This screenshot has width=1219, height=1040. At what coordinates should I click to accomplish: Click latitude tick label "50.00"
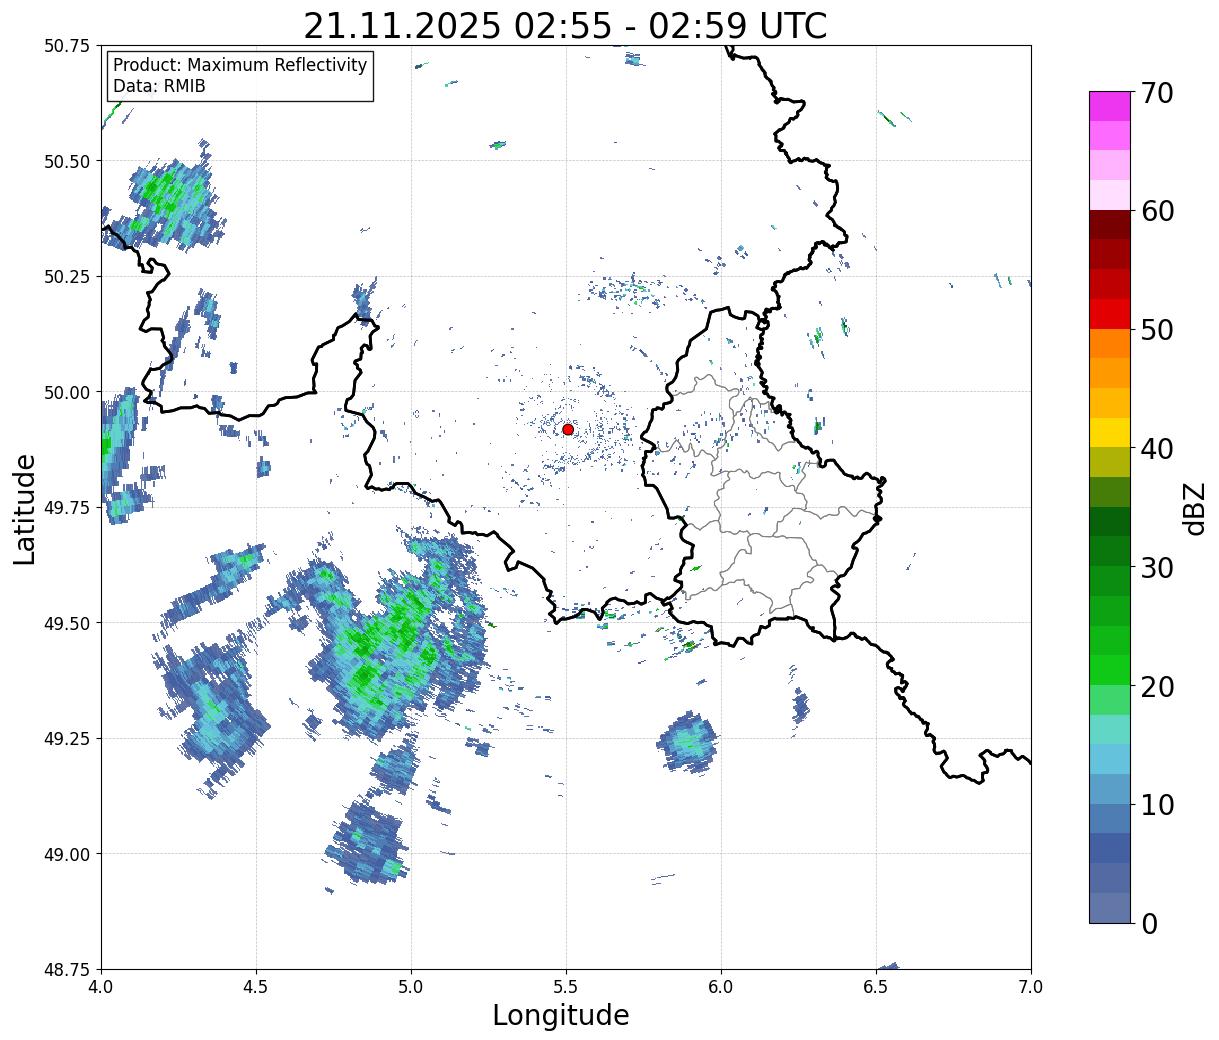[x=67, y=392]
